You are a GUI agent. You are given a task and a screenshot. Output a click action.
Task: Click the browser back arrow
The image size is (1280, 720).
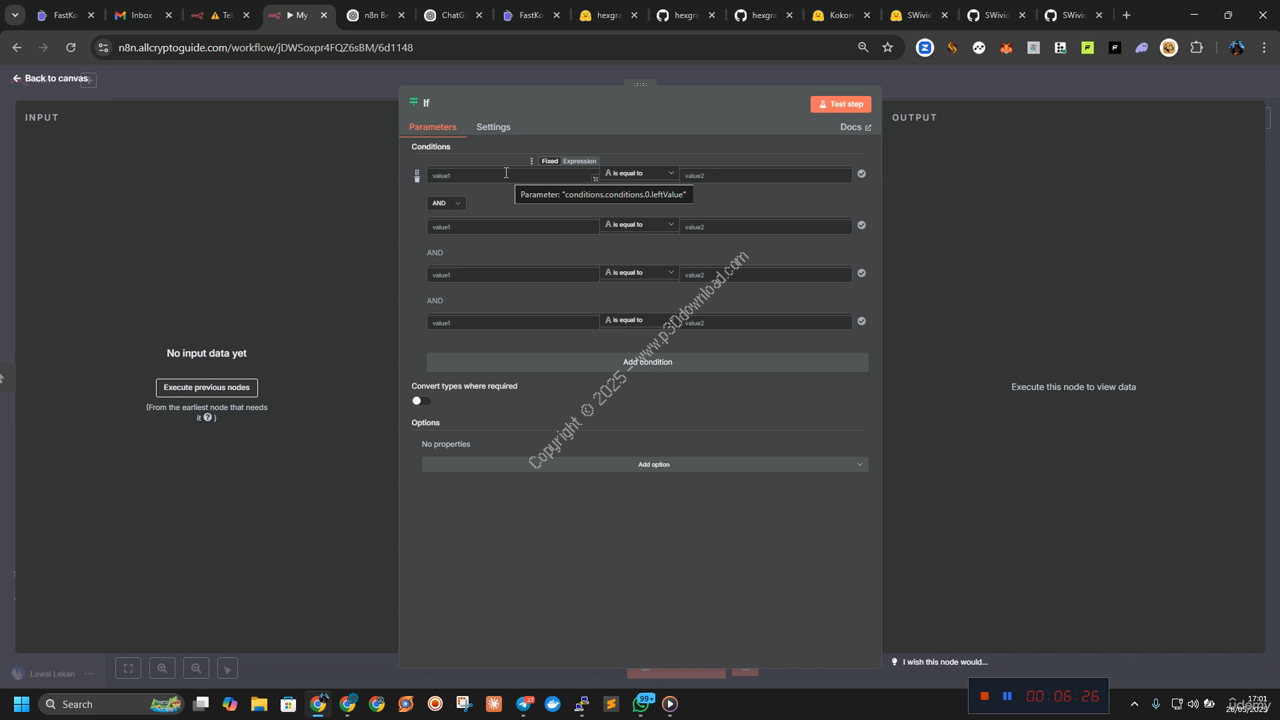[17, 47]
